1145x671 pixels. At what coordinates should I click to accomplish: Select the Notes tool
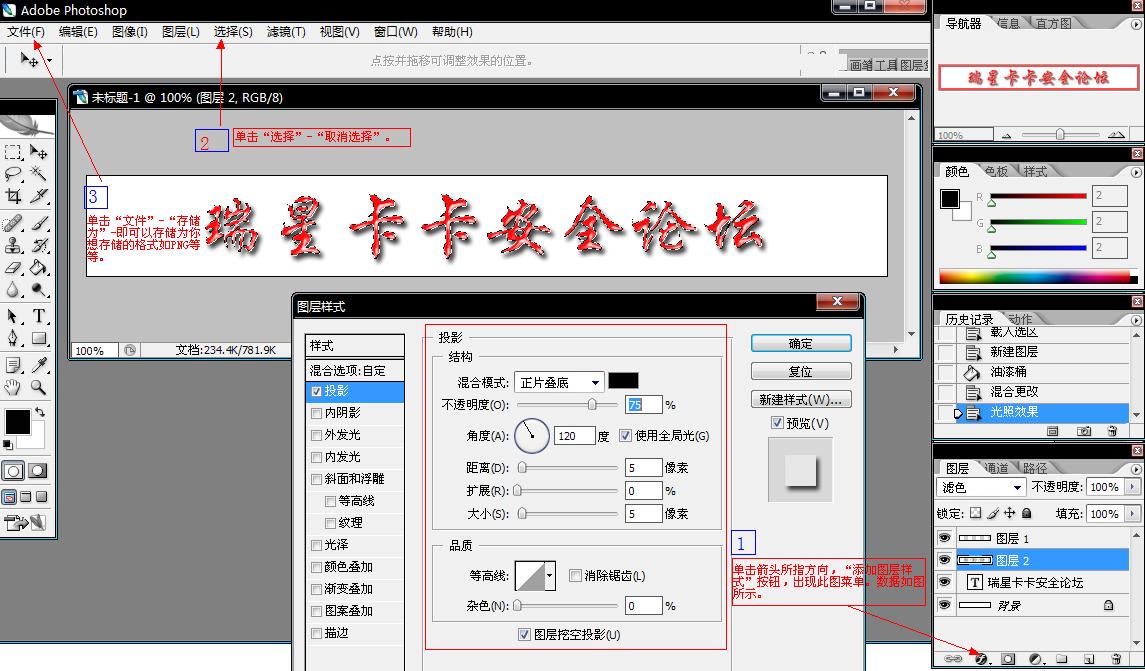click(x=12, y=364)
